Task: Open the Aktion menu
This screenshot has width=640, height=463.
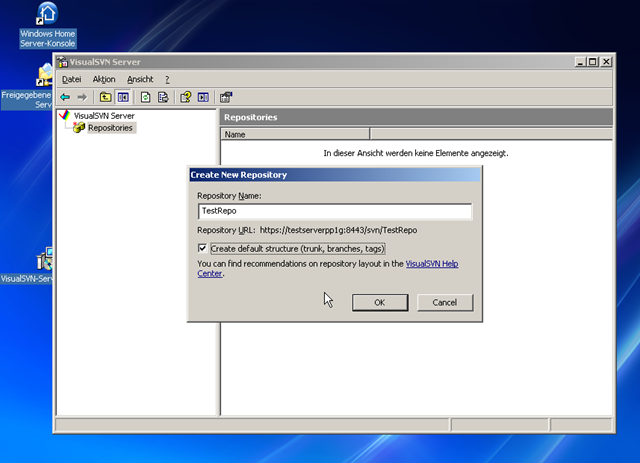Action: pos(104,79)
